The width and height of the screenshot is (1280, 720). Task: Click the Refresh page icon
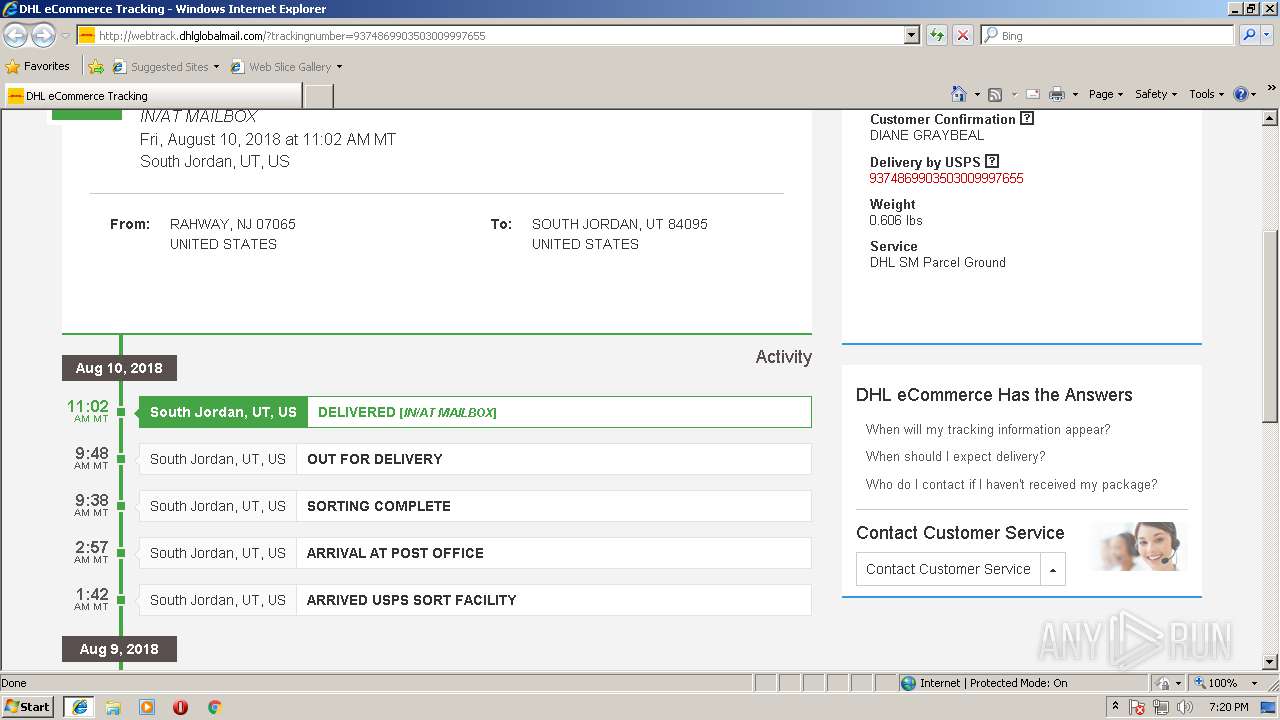[937, 35]
